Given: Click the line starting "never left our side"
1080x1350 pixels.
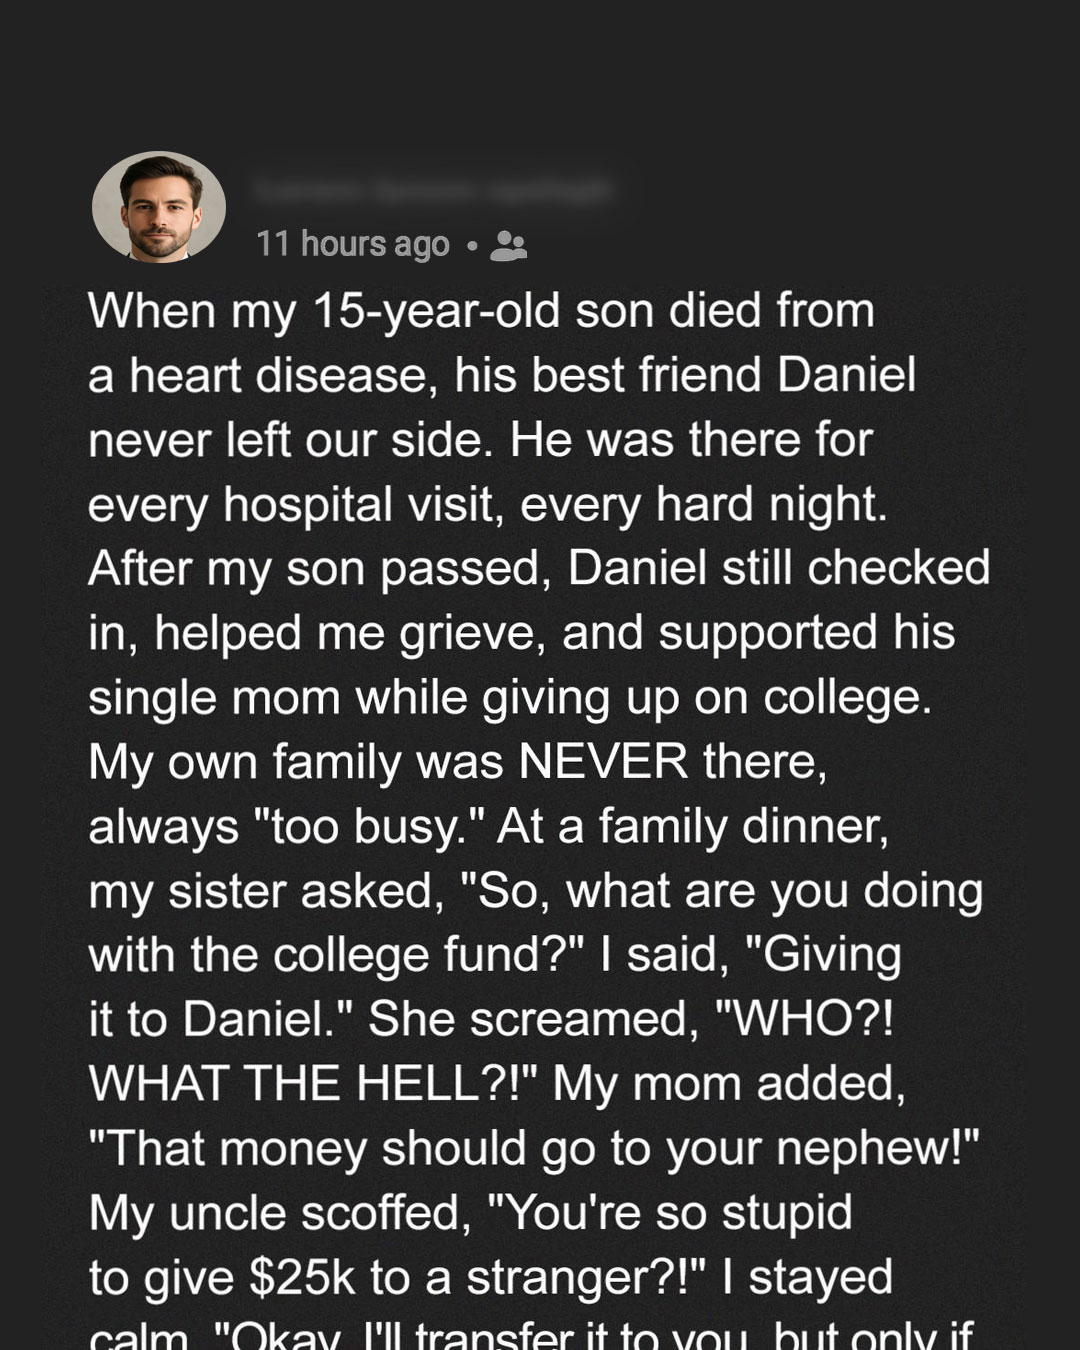Looking at the screenshot, I should (480, 440).
